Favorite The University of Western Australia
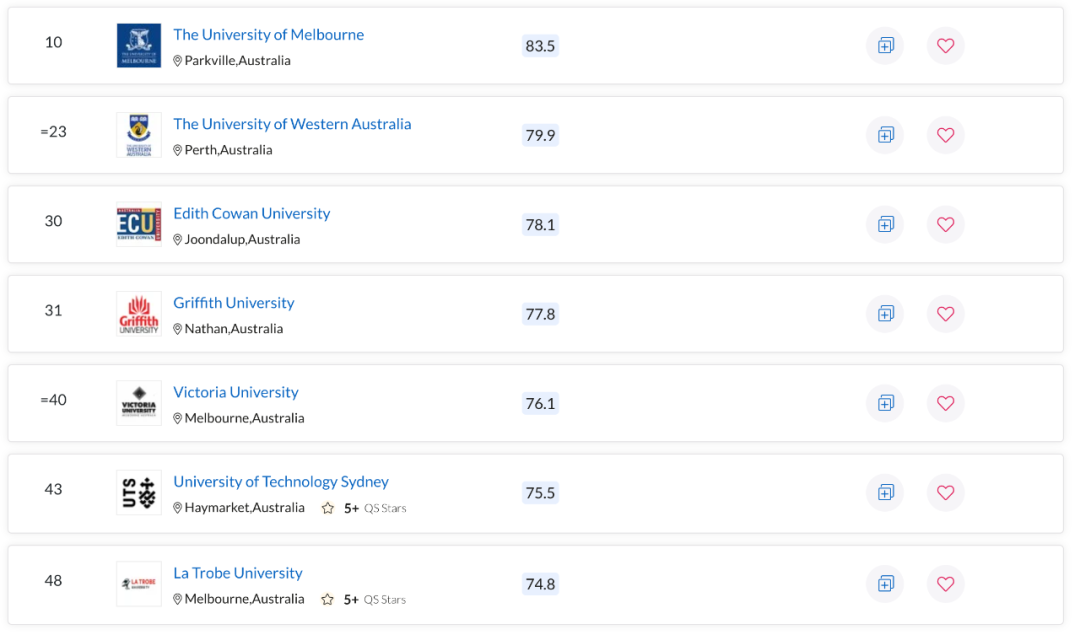 tap(945, 134)
